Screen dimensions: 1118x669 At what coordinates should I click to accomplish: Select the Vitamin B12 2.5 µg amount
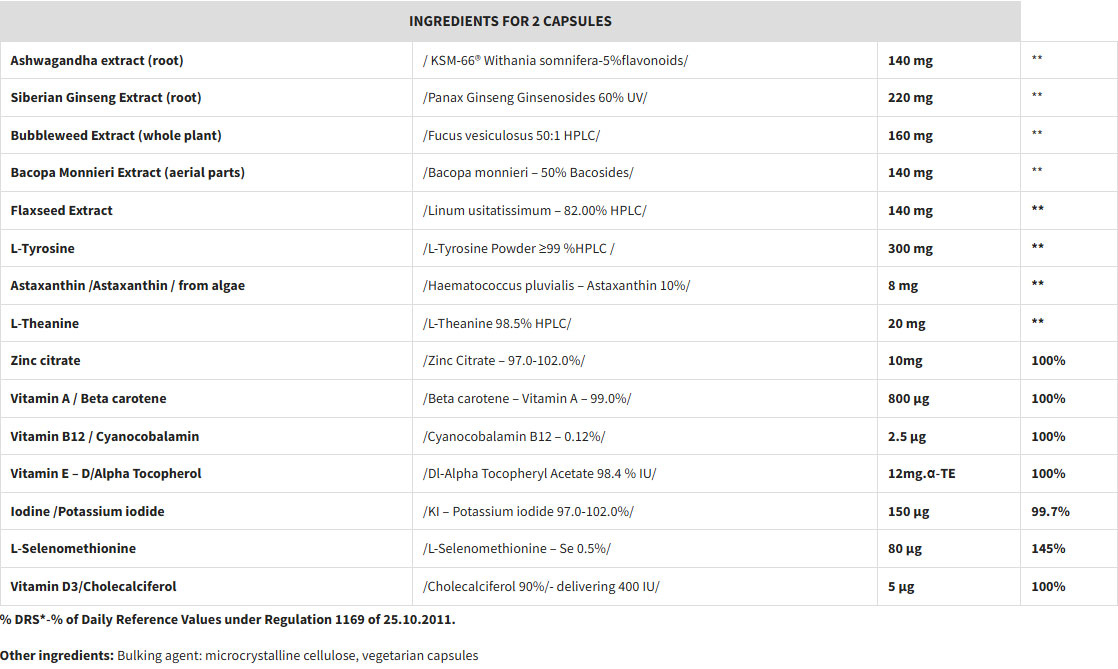[x=908, y=436]
